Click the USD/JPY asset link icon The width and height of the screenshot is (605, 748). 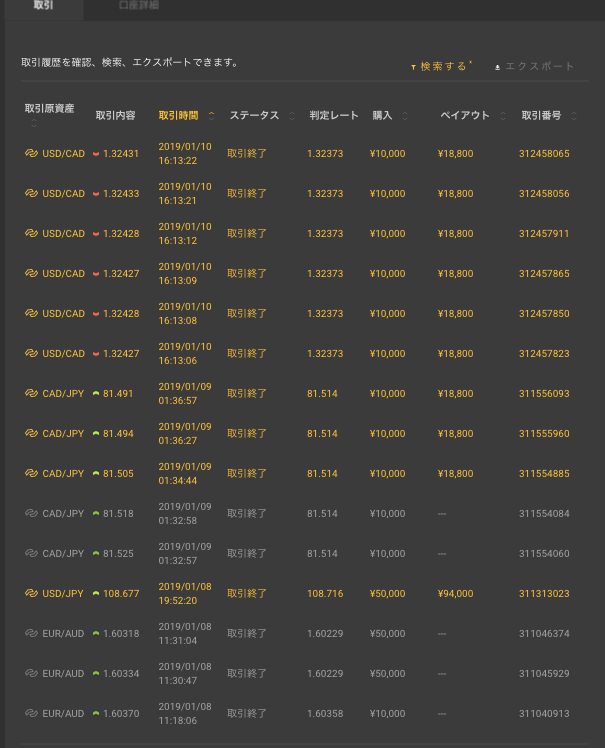30,593
